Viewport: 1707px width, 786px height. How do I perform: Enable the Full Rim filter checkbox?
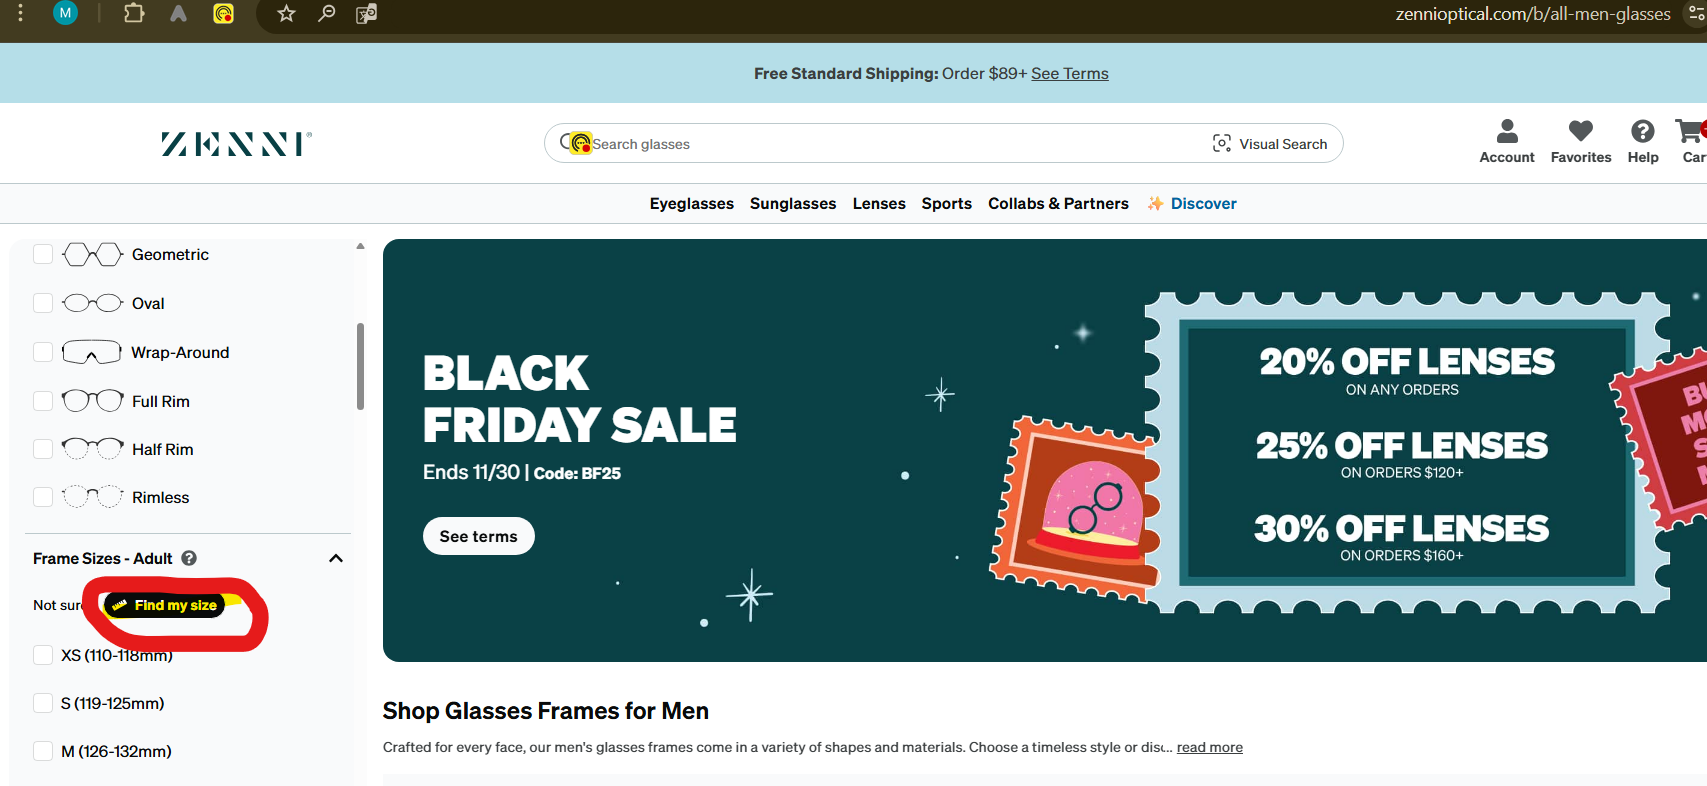(43, 401)
